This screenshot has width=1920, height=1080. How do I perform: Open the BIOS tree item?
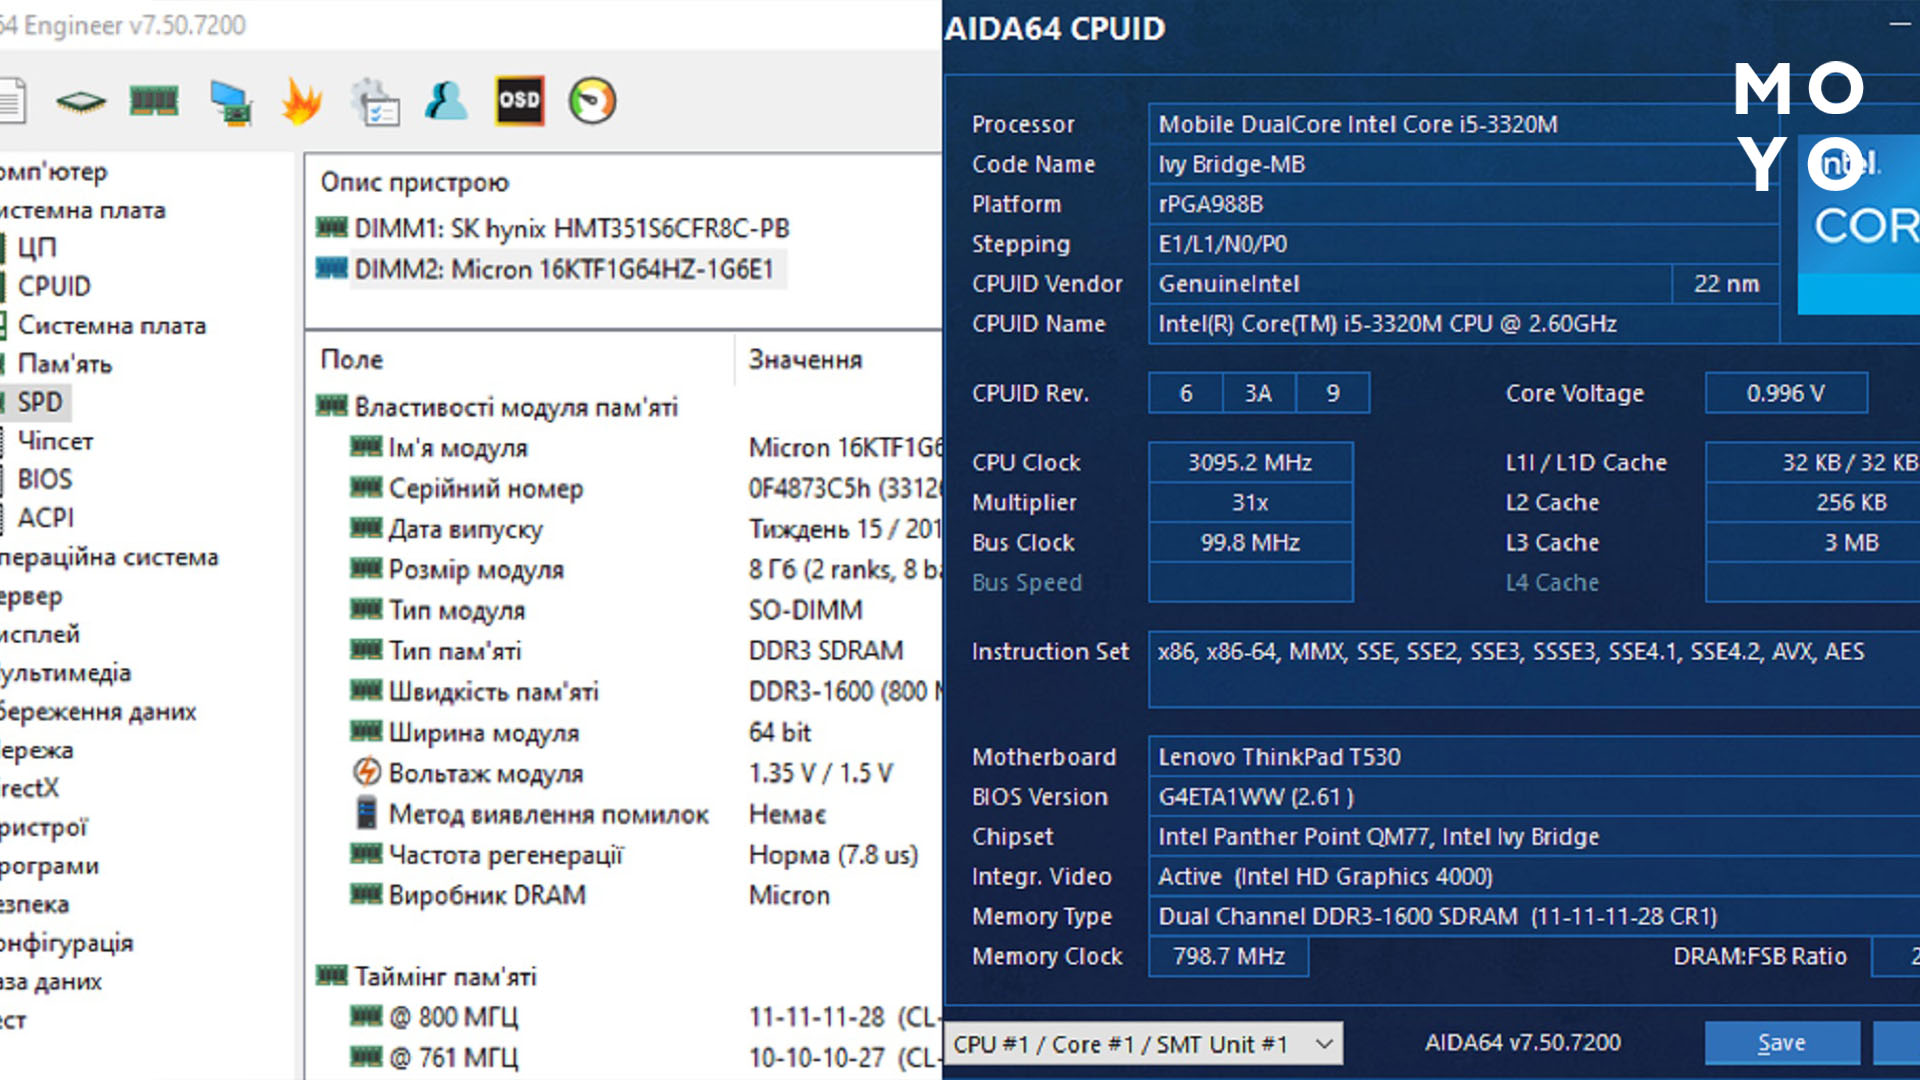pos(45,479)
